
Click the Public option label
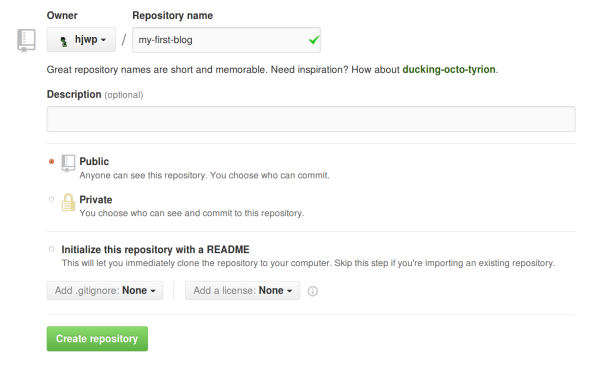tap(94, 161)
